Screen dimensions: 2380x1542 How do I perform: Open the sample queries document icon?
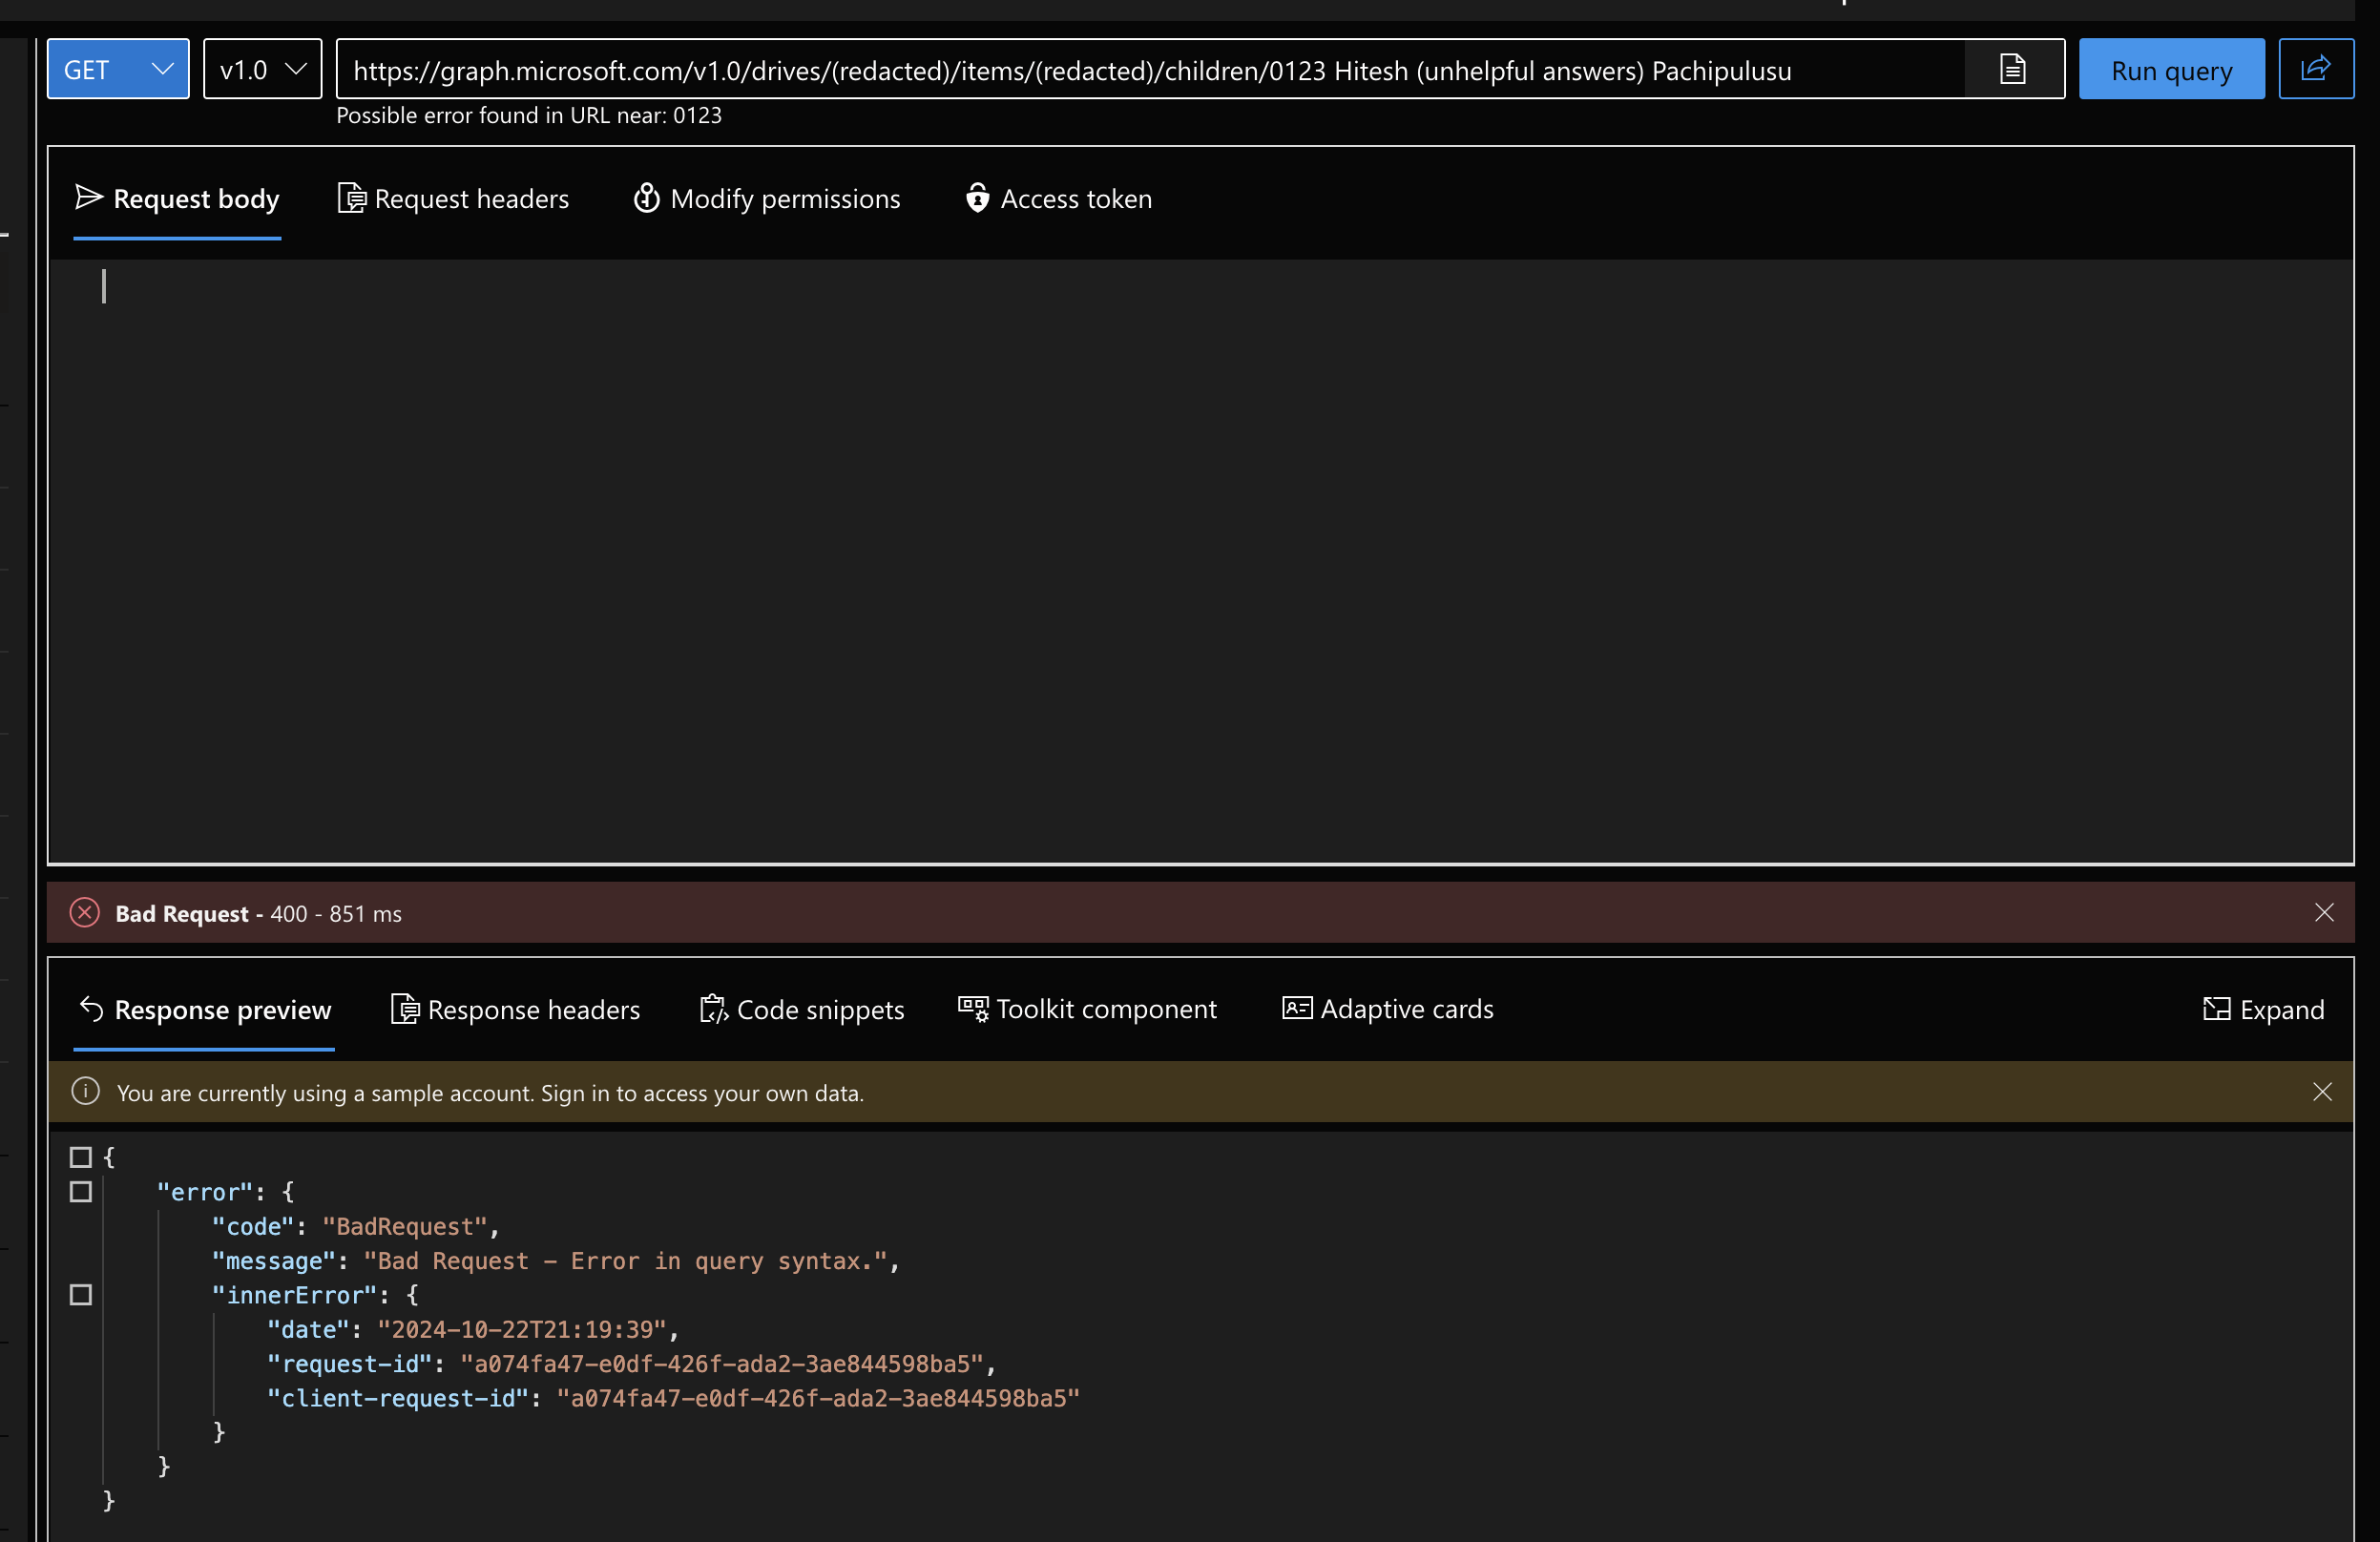tap(2011, 69)
